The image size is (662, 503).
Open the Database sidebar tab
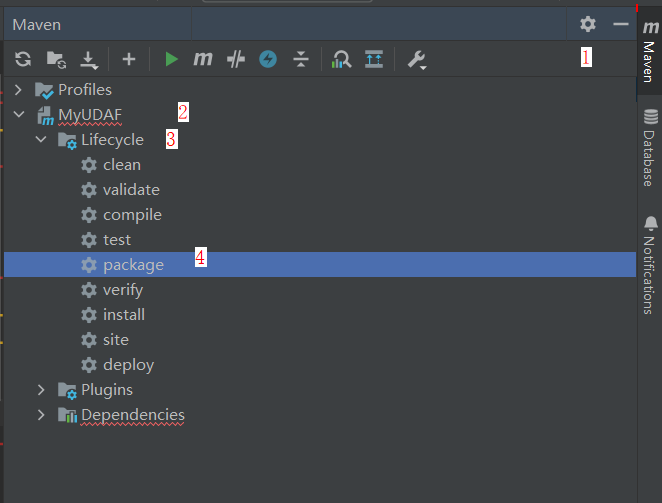[x=649, y=148]
